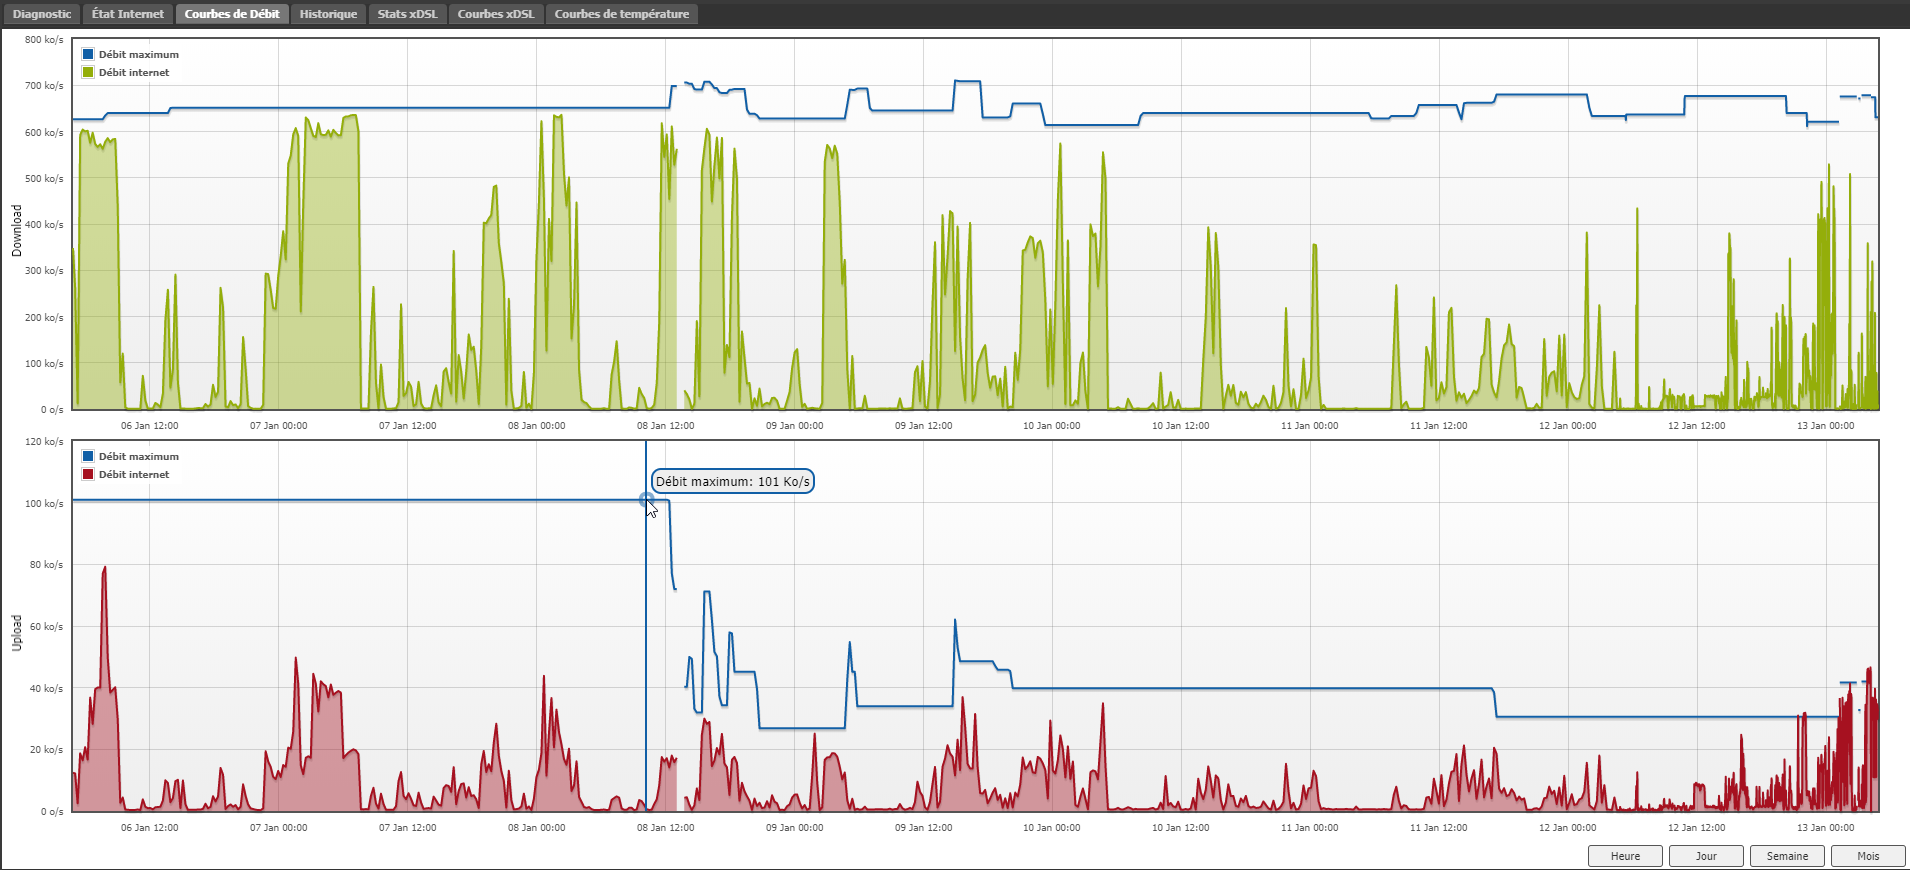Click the Download axis label
Screen dimensions: 1910x870
(x=17, y=230)
